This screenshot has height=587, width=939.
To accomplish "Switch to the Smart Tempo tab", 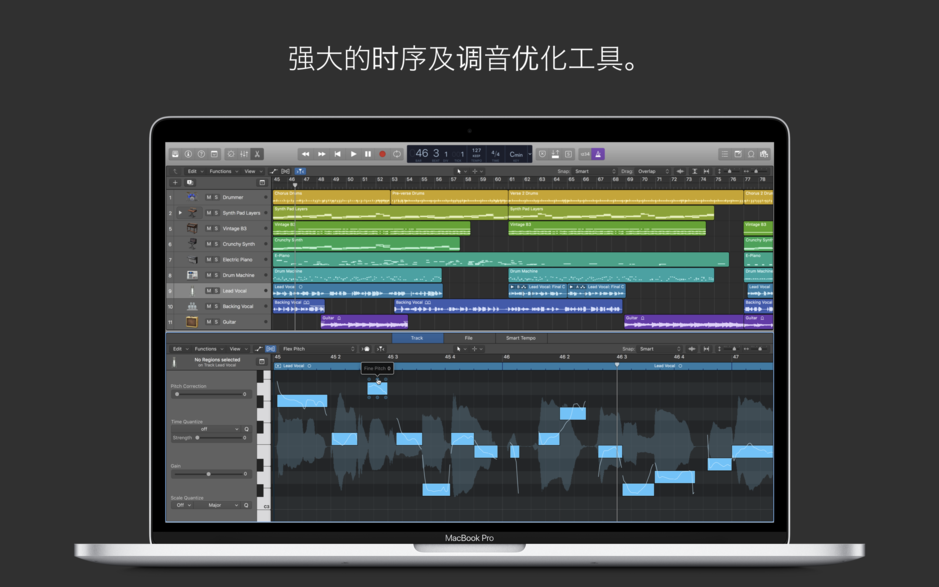I will (523, 337).
